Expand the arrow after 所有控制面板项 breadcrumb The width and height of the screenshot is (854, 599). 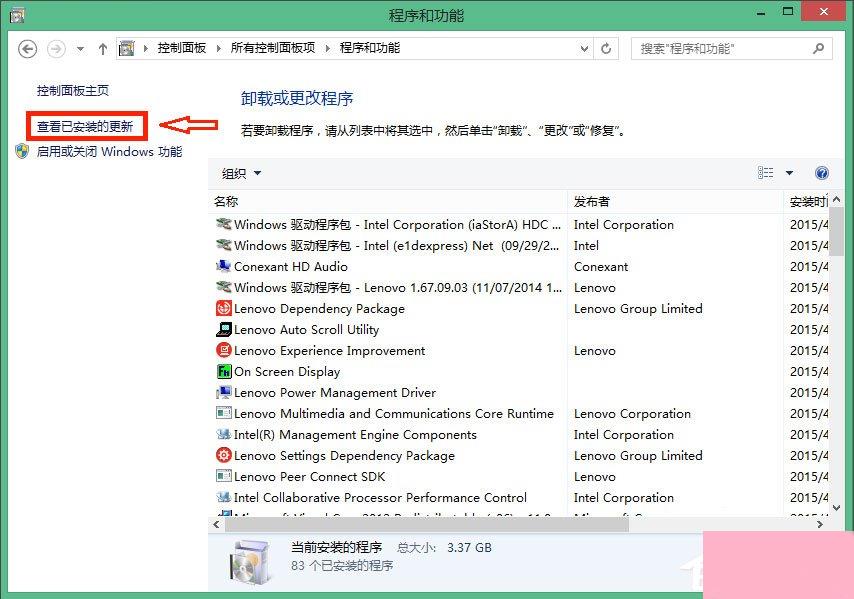coord(327,48)
